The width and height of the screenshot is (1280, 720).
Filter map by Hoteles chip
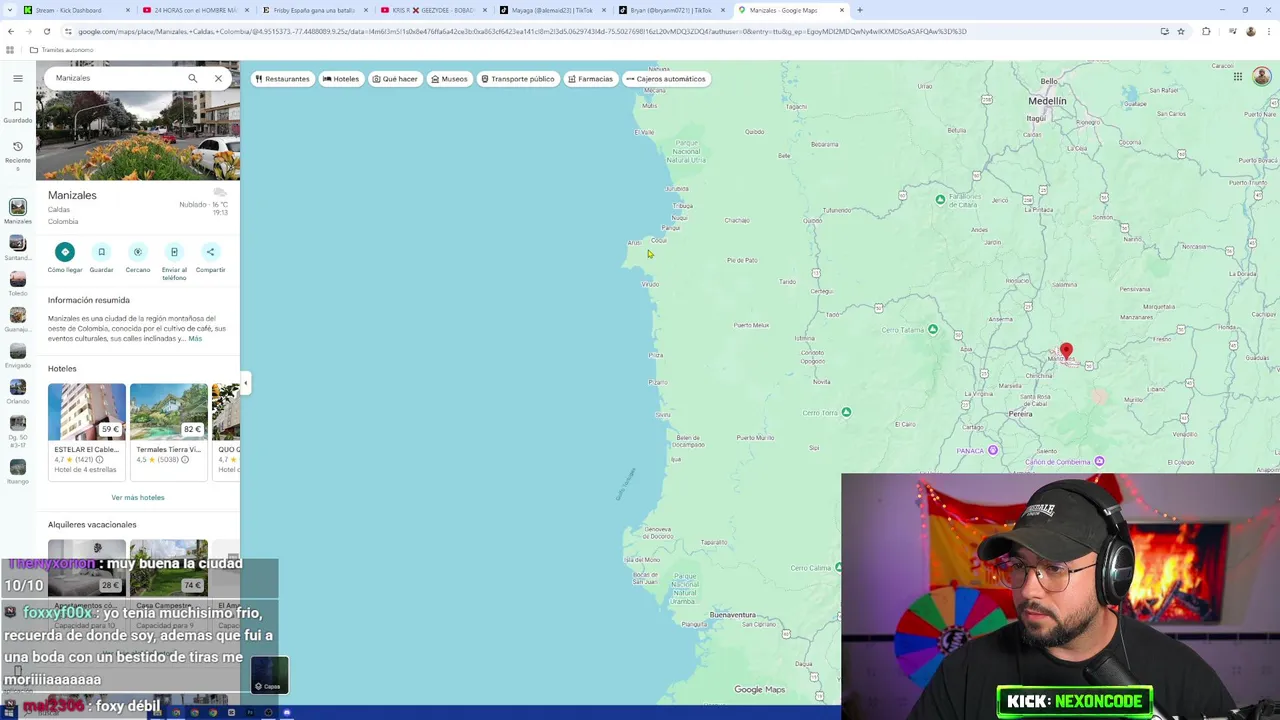point(341,79)
